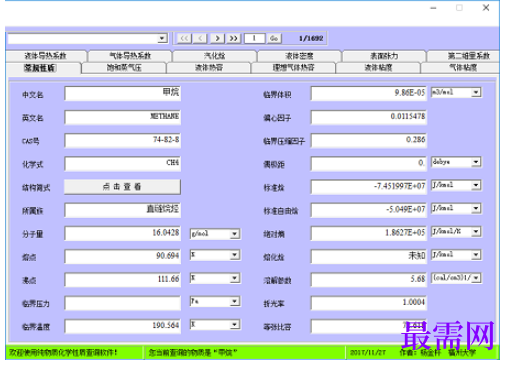The height and width of the screenshot is (367, 513).
Task: Open critical pressure unit dropdown Pa
Action: [x=215, y=302]
